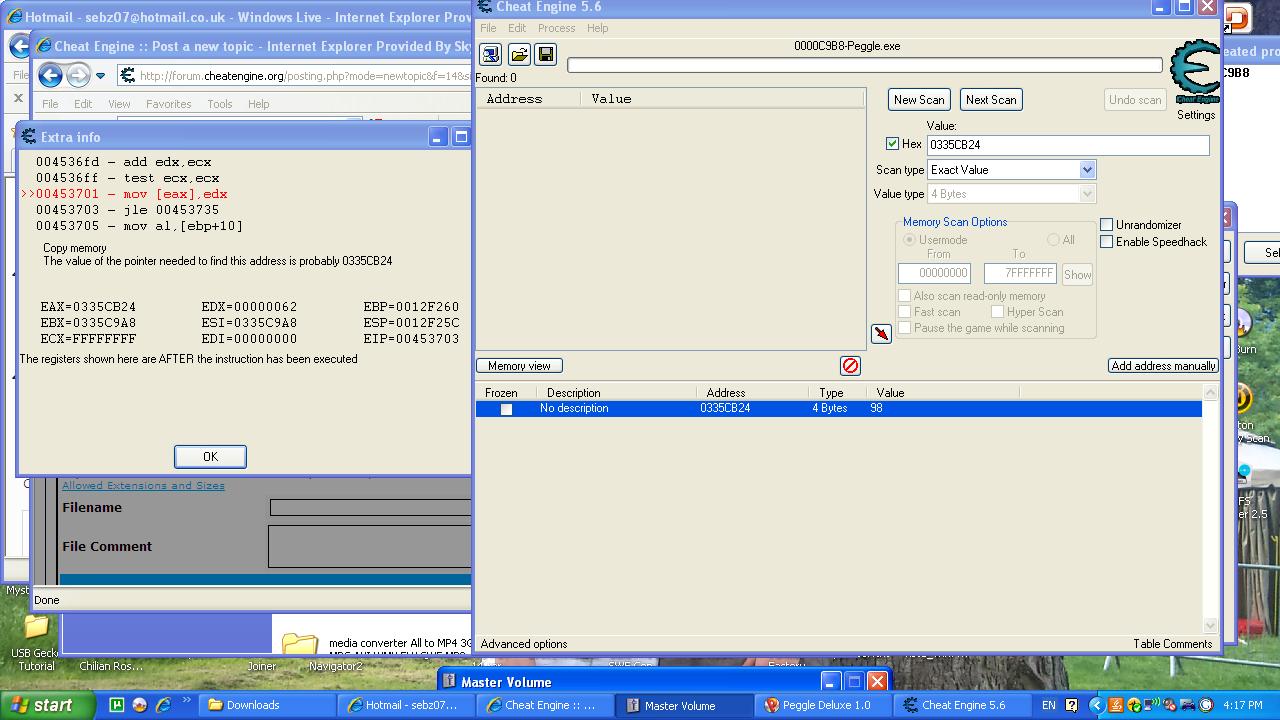The image size is (1280, 720).
Task: Click Add address manually button
Action: click(1163, 366)
